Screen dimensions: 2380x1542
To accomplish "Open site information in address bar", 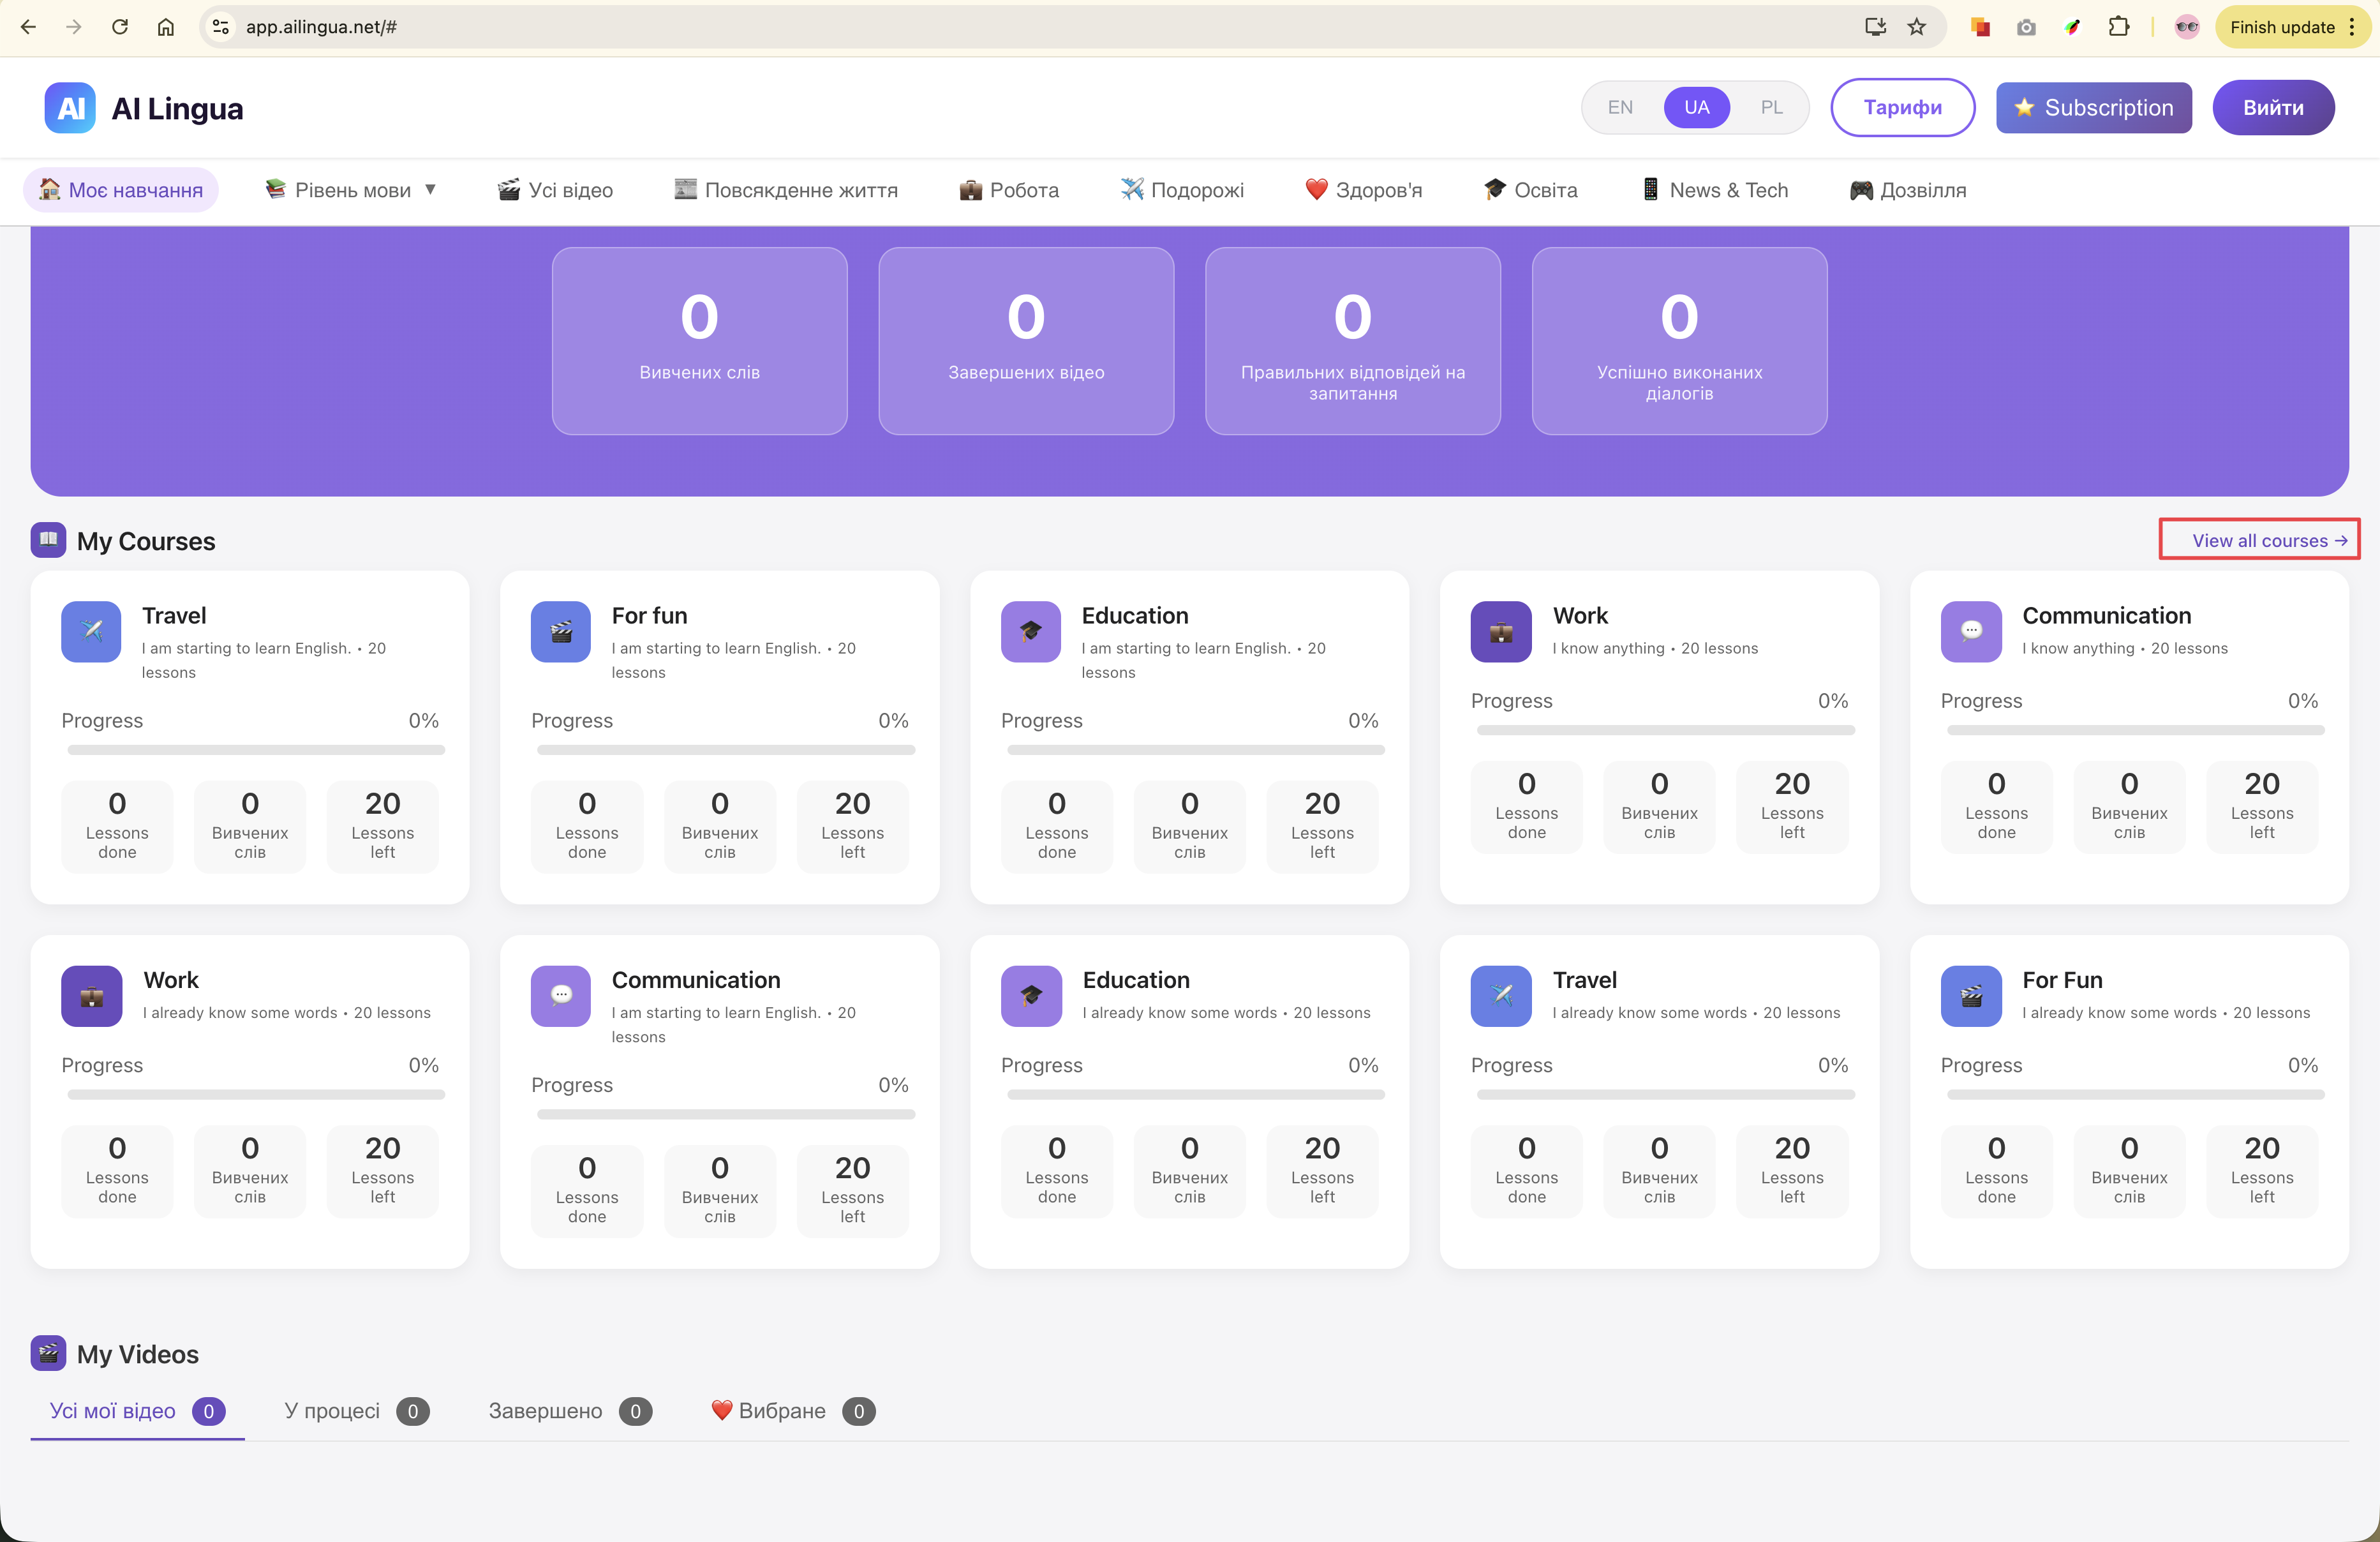I will pos(221,27).
